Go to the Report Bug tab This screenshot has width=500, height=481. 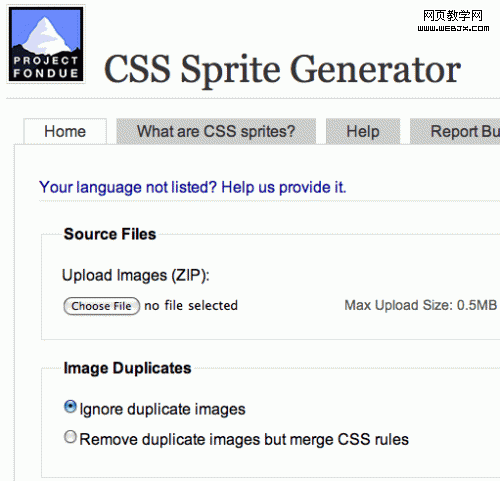pyautogui.click(x=455, y=131)
